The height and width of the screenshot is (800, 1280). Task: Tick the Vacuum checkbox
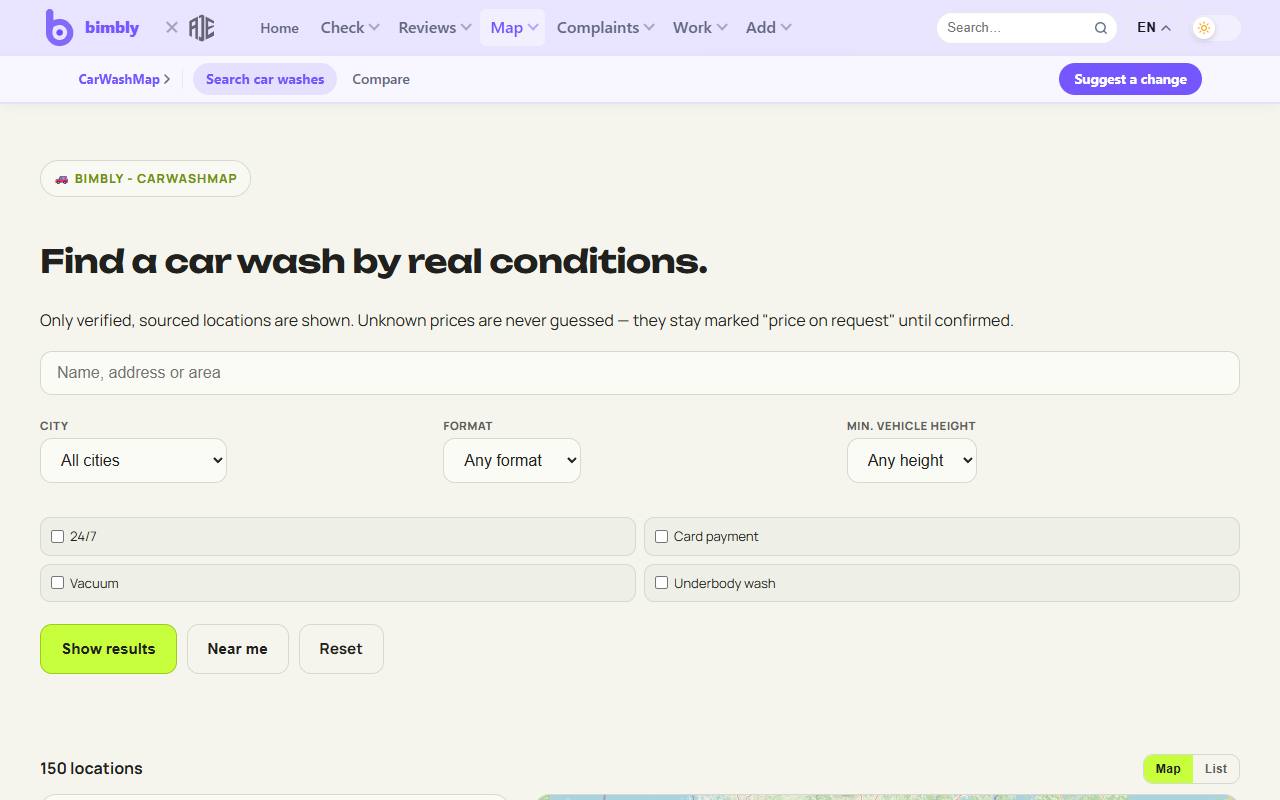coord(57,583)
